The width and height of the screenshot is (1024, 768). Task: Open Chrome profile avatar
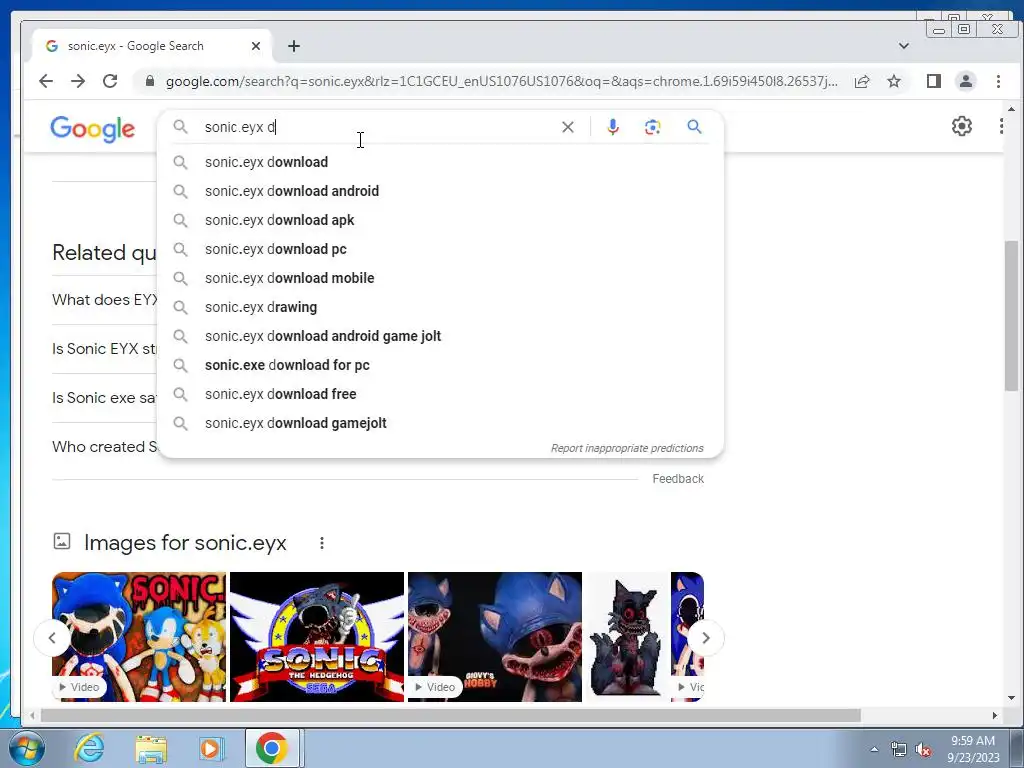click(966, 81)
